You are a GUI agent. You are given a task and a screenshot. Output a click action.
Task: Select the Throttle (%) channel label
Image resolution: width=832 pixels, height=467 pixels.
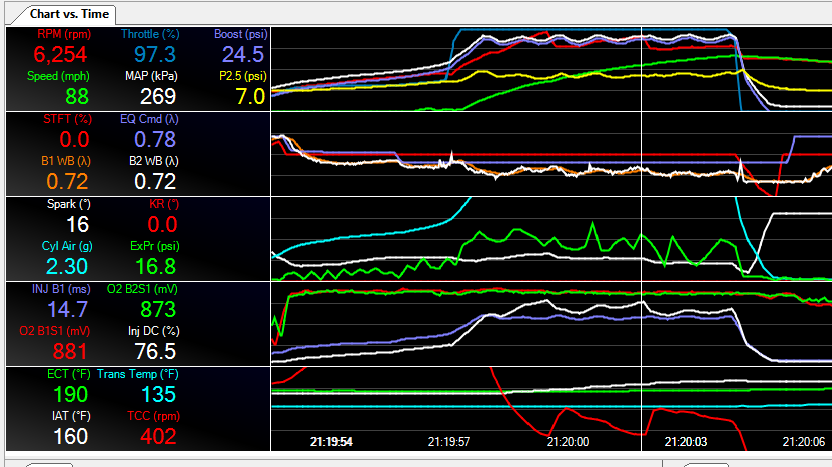point(148,34)
